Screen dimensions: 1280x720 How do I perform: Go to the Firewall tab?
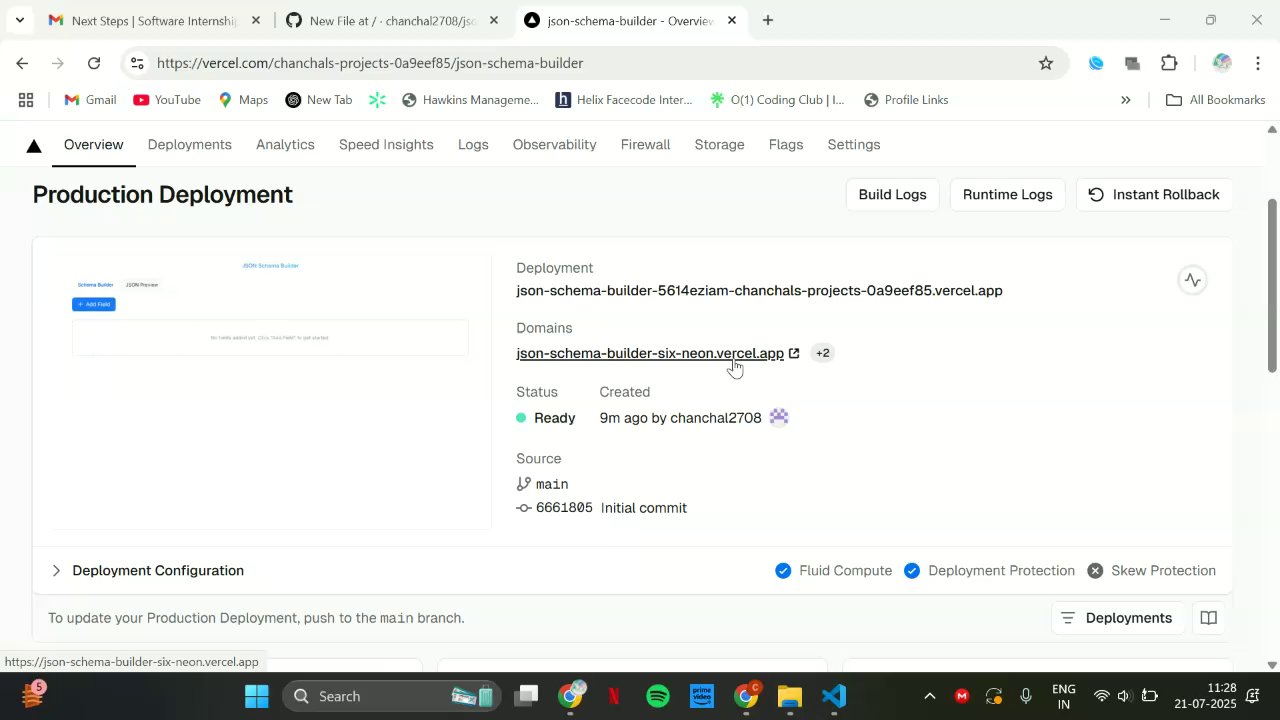point(645,145)
